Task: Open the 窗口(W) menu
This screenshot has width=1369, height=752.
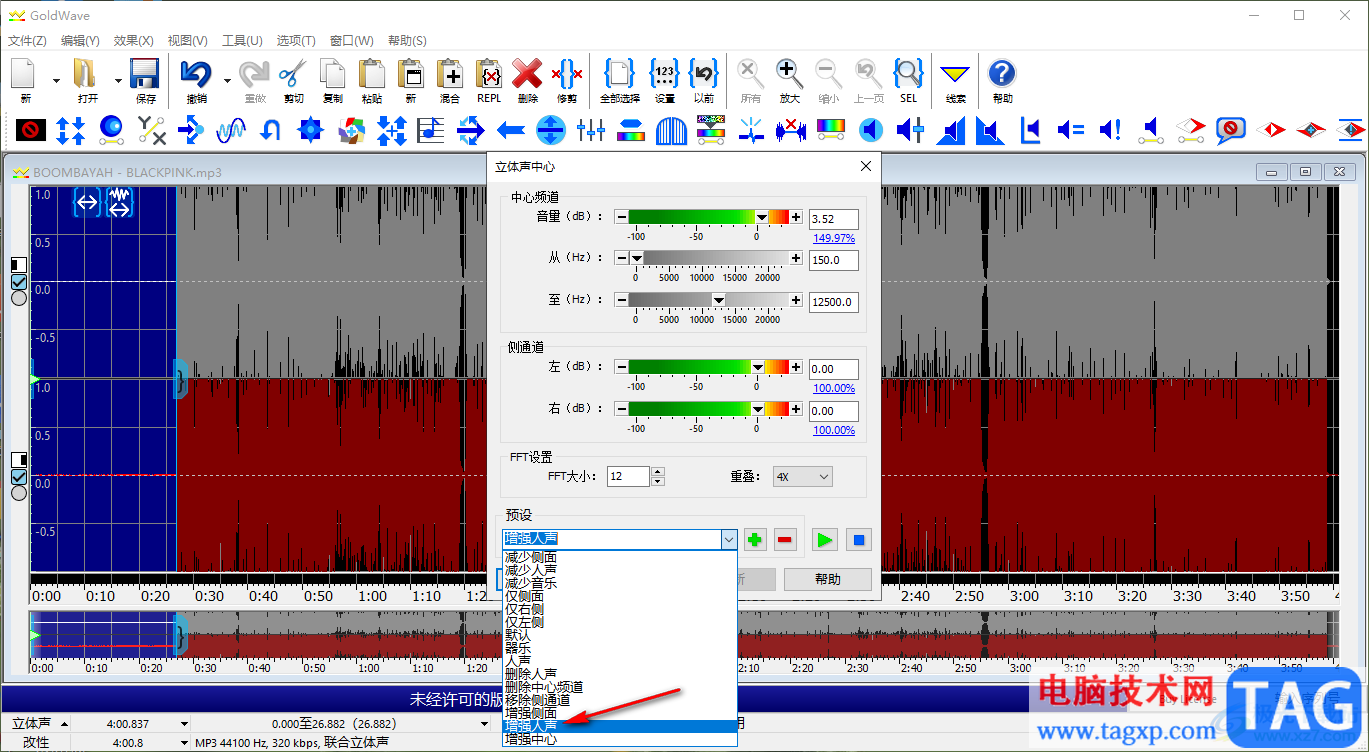Action: point(351,41)
